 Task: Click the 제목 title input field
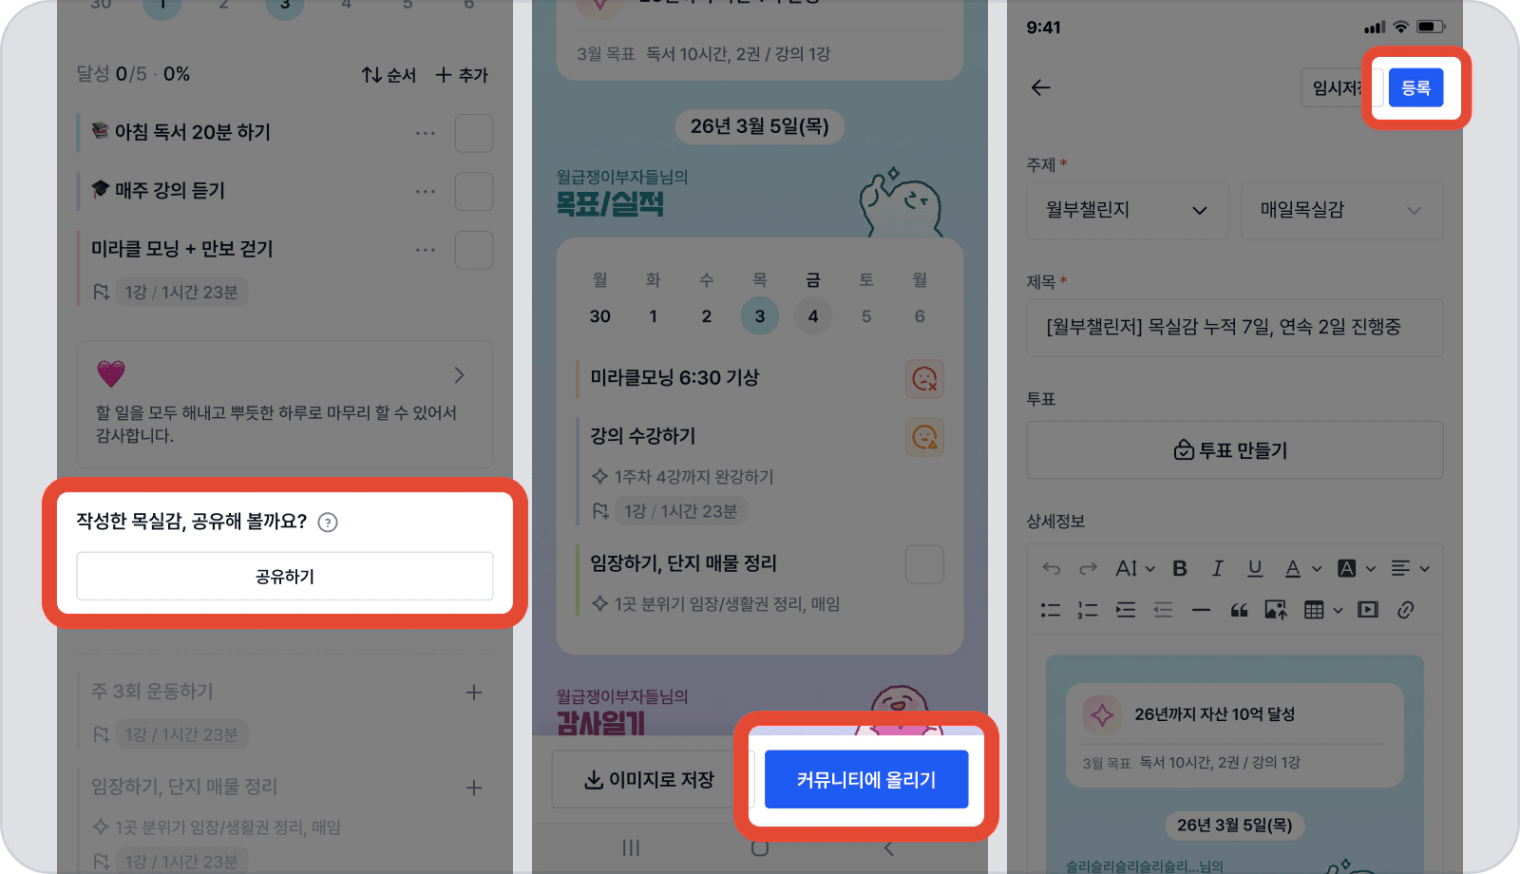tap(1235, 327)
